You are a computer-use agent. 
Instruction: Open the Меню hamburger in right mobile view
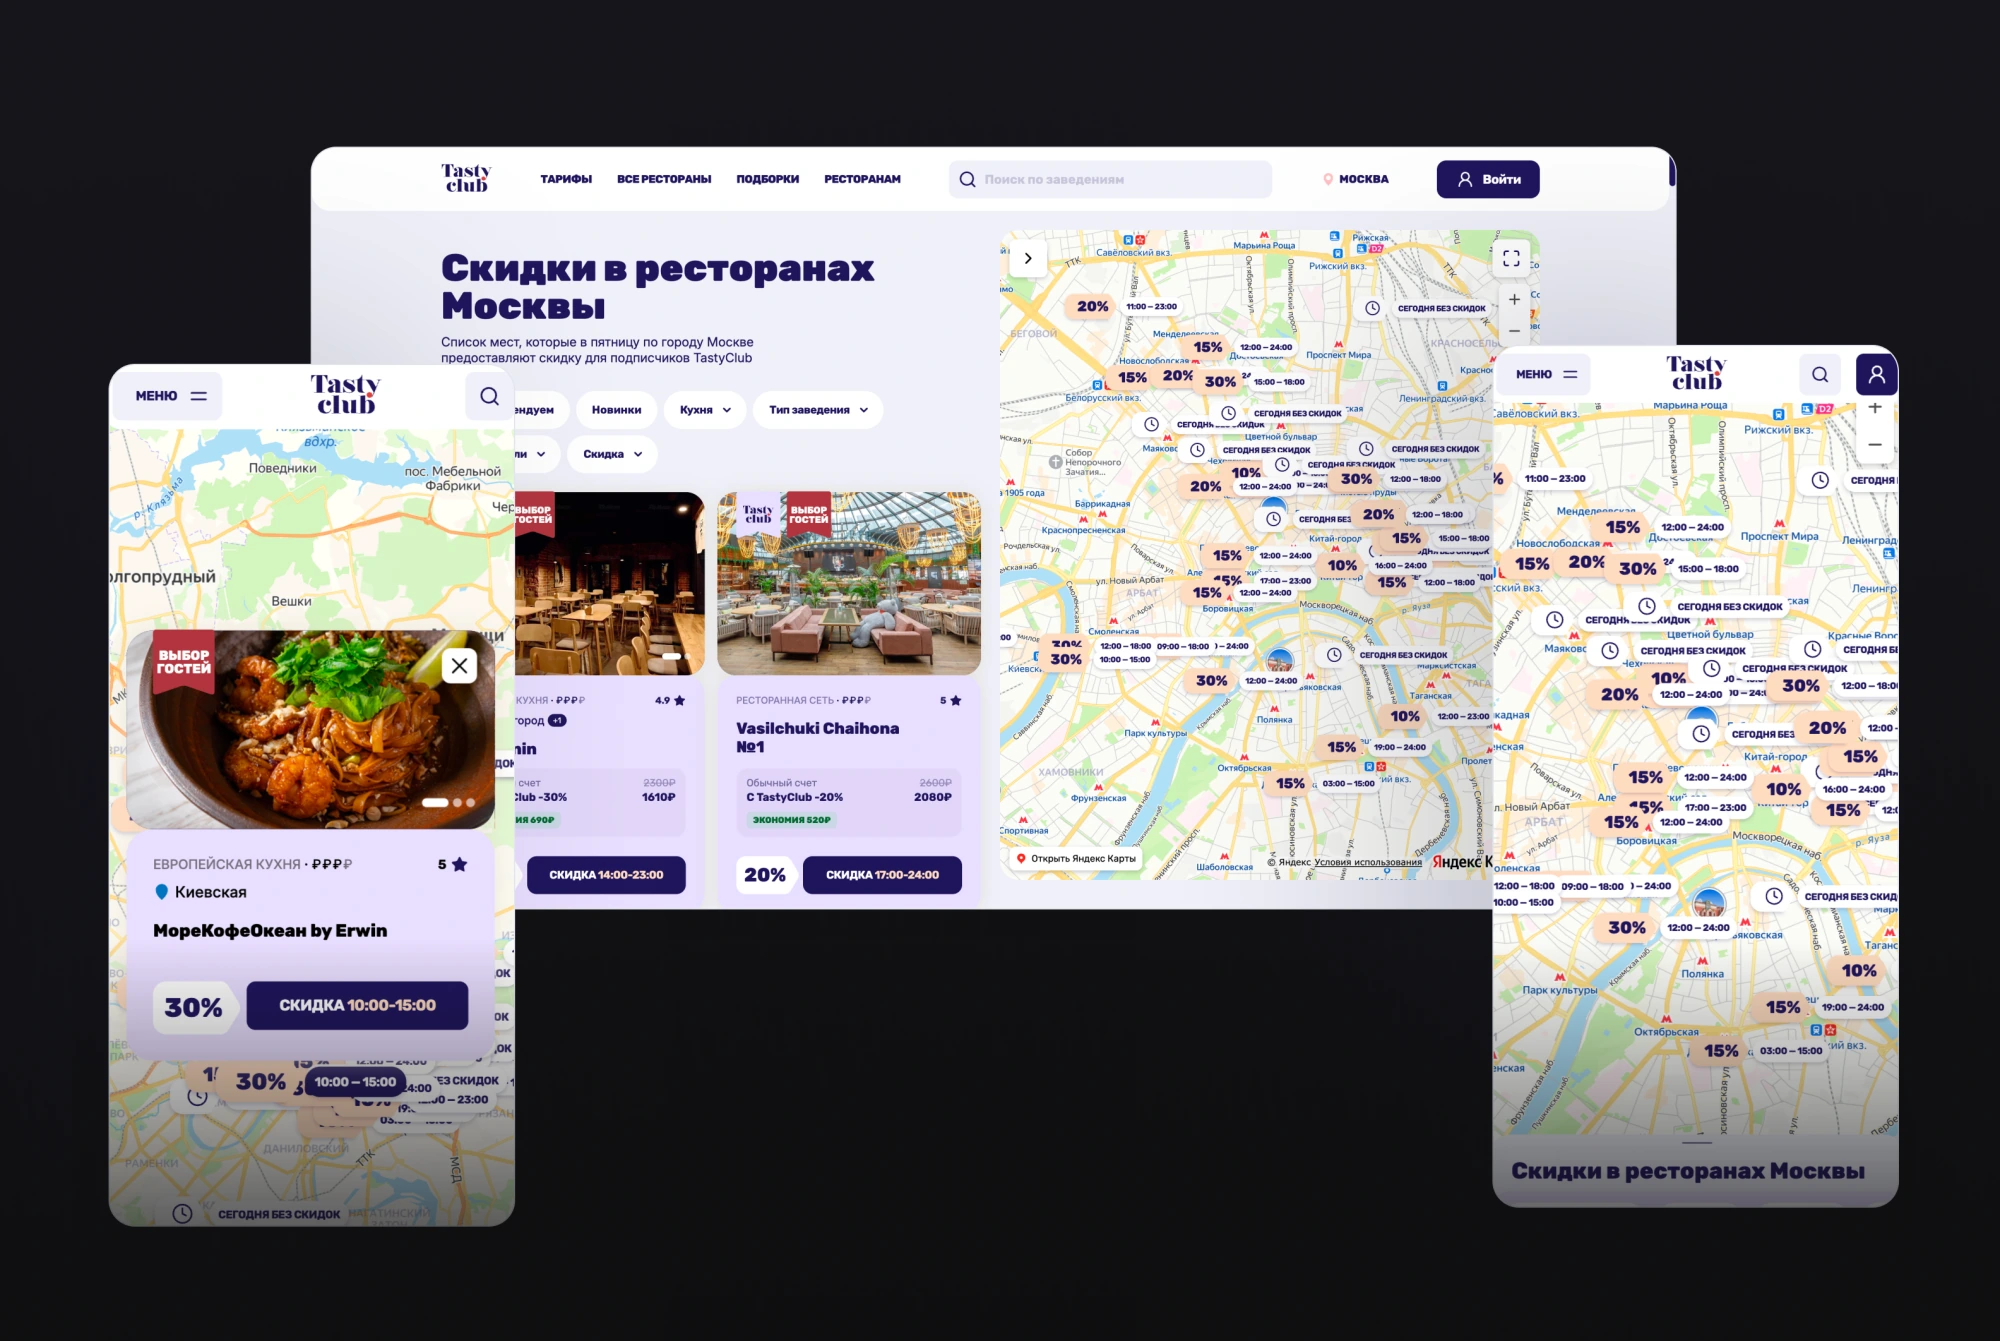pyautogui.click(x=1545, y=374)
